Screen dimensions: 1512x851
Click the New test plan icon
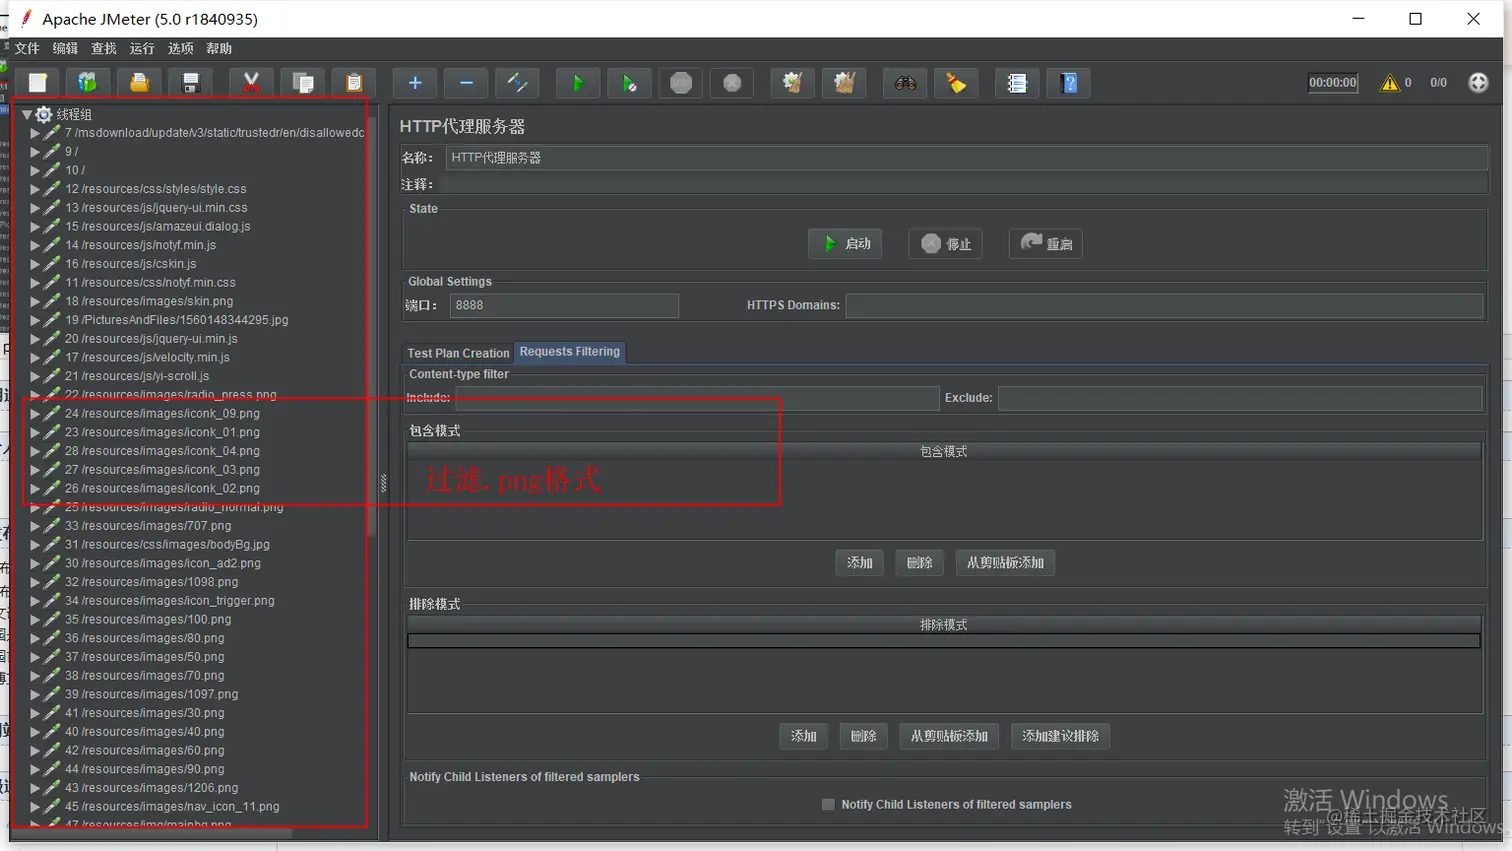(37, 83)
